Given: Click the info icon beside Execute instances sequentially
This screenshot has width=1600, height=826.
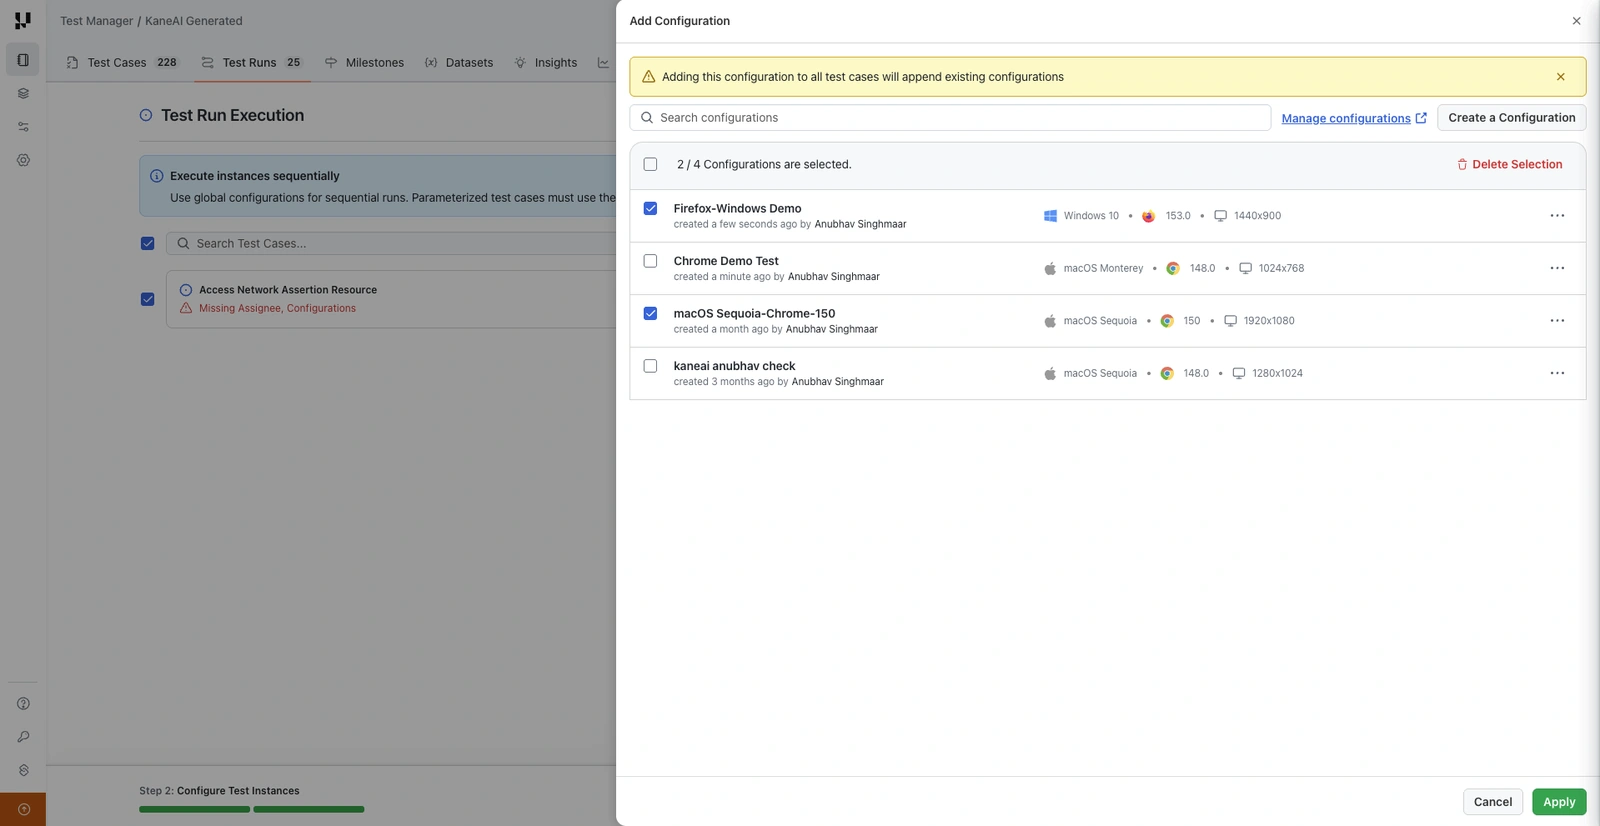Looking at the screenshot, I should (x=156, y=176).
